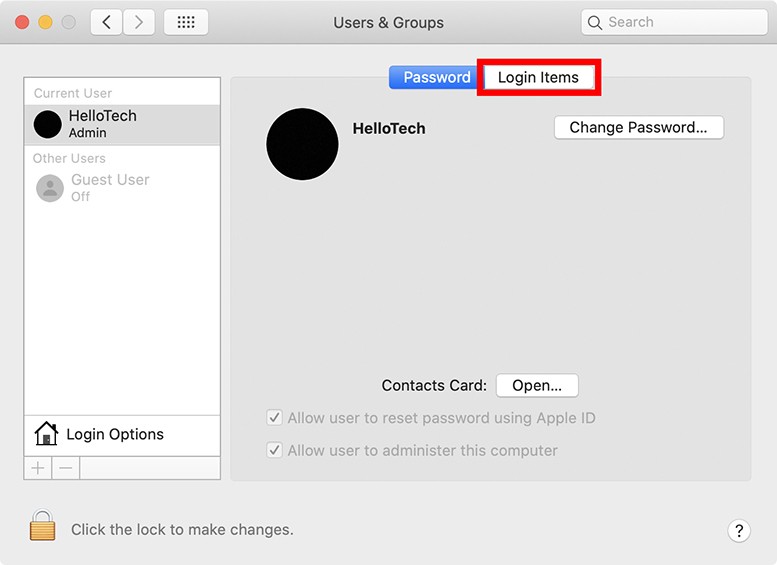Click the HelloTech large profile picture
Image resolution: width=777 pixels, height=565 pixels.
302,145
